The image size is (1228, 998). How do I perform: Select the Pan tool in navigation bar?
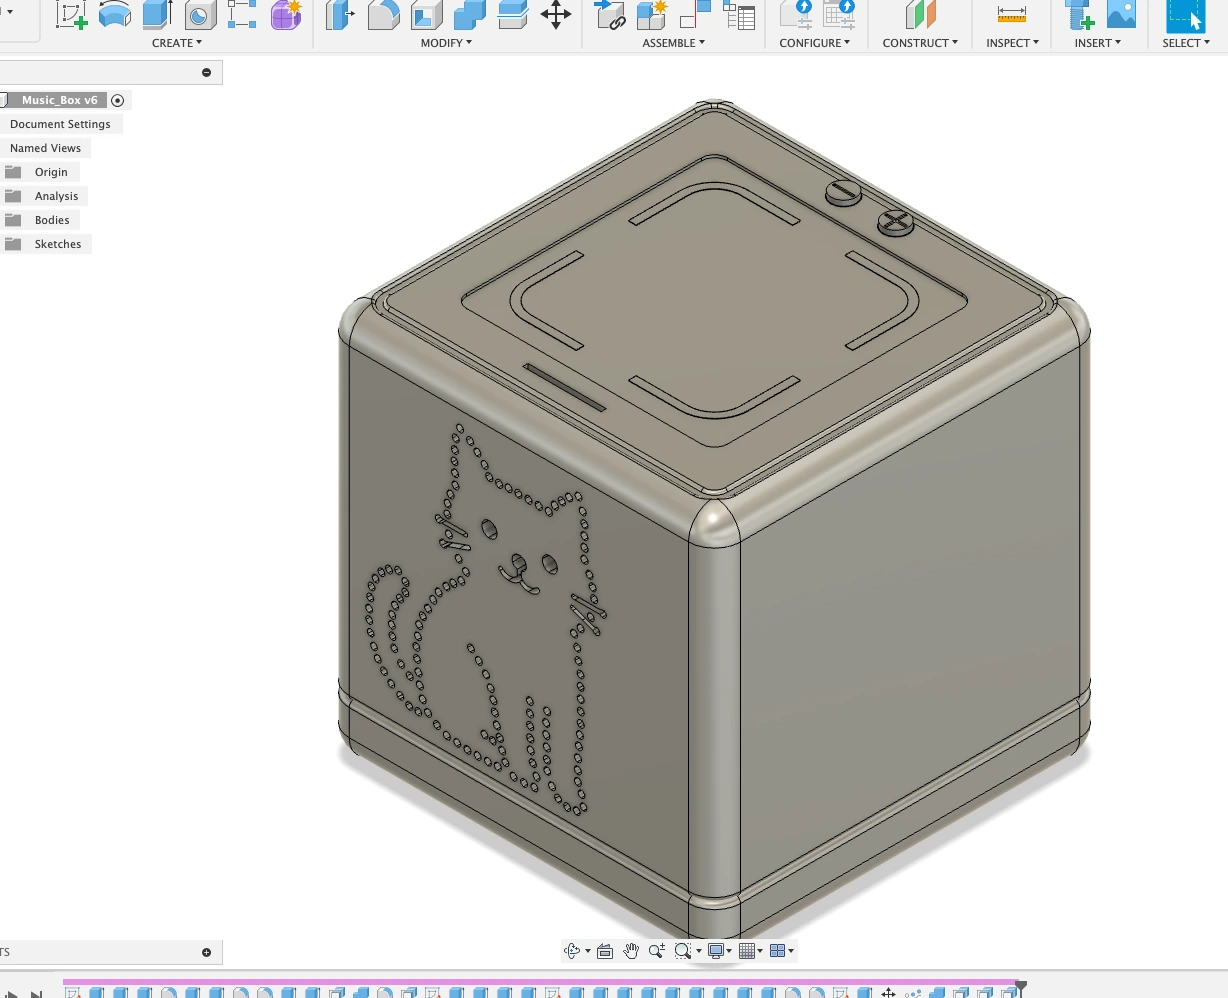coord(631,950)
